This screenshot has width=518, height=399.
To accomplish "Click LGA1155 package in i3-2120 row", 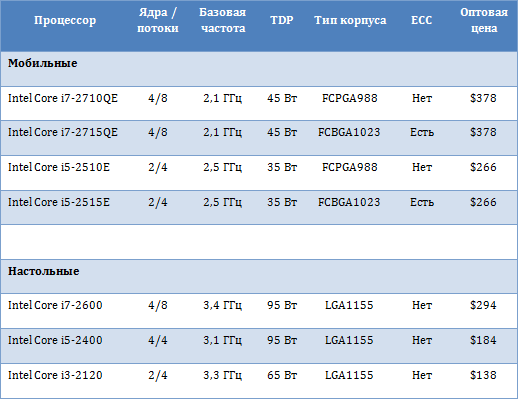I will pos(349,375).
